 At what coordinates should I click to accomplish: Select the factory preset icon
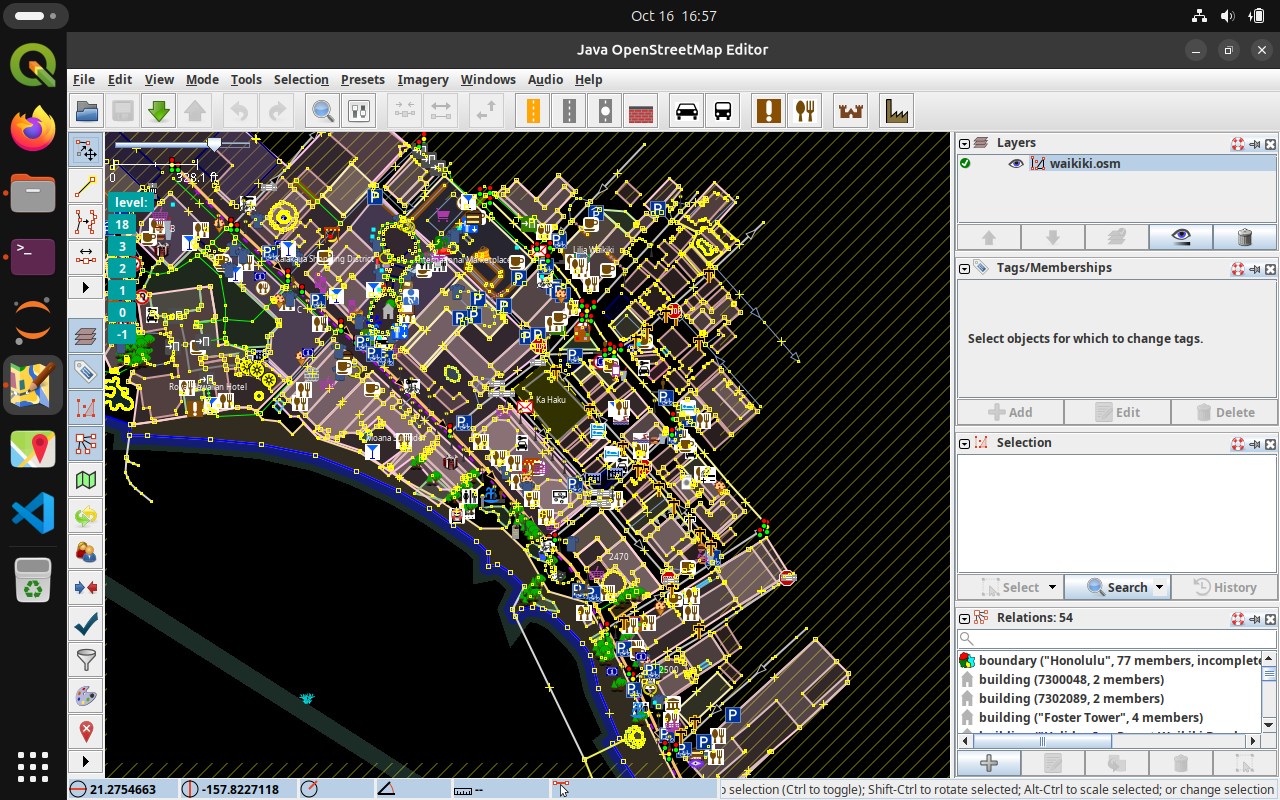(897, 111)
